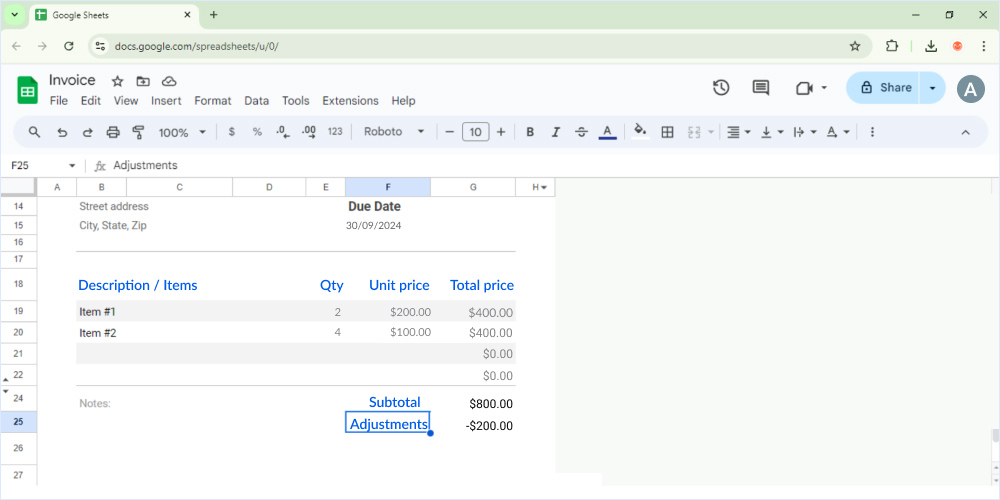1000x500 pixels.
Task: Click the print icon in toolbar
Action: click(113, 132)
